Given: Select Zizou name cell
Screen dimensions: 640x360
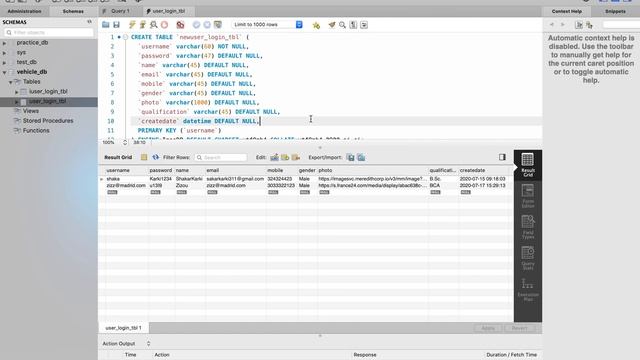Looking at the screenshot, I should (190, 185).
